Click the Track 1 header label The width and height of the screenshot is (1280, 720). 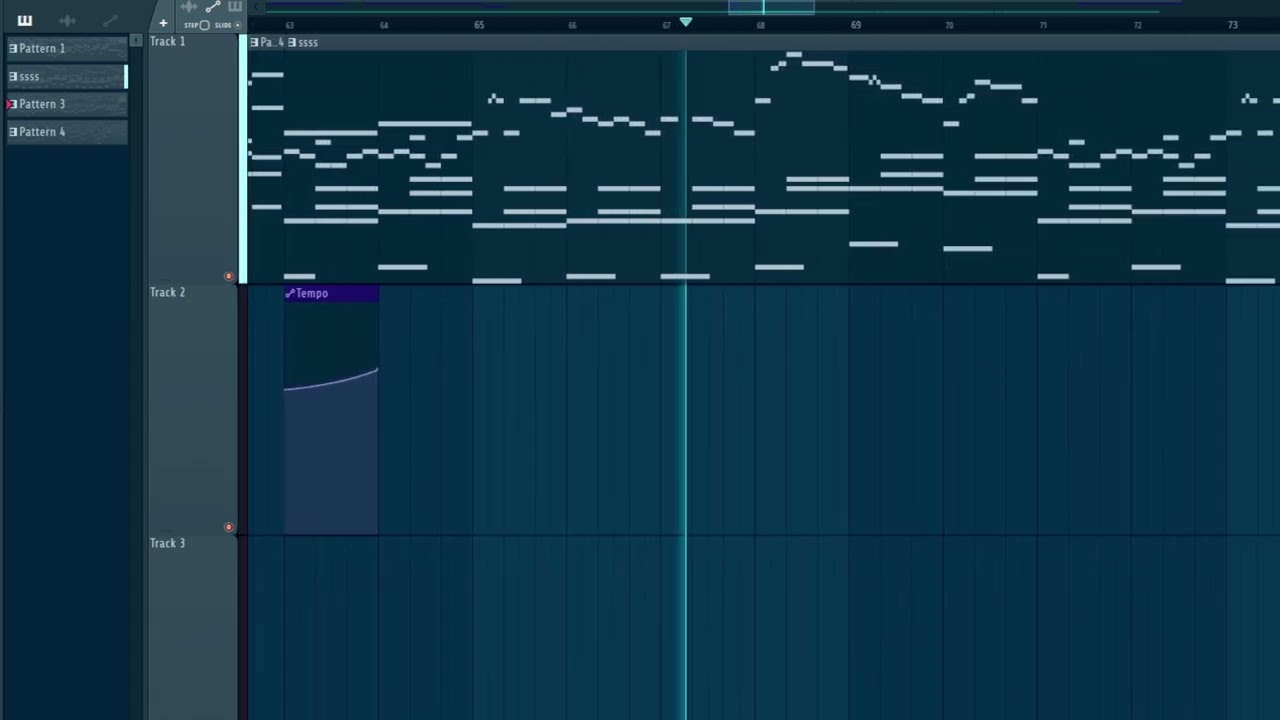tap(168, 41)
